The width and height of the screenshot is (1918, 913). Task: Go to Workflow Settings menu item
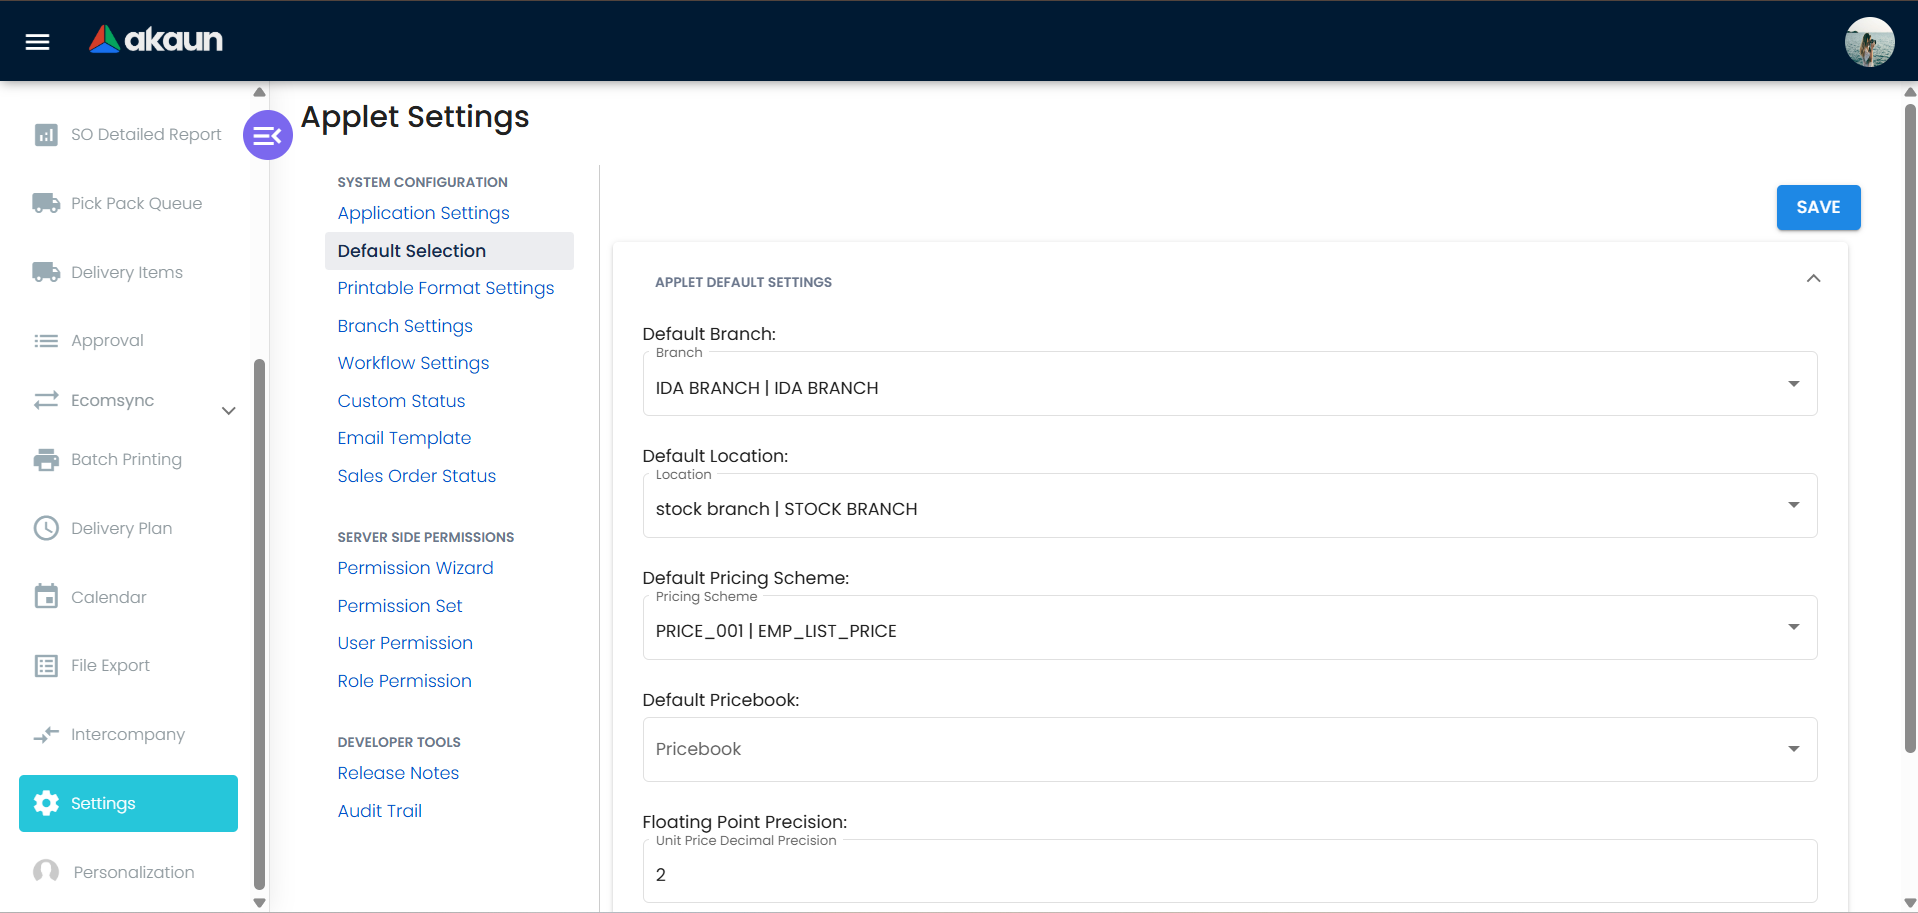pyautogui.click(x=413, y=363)
